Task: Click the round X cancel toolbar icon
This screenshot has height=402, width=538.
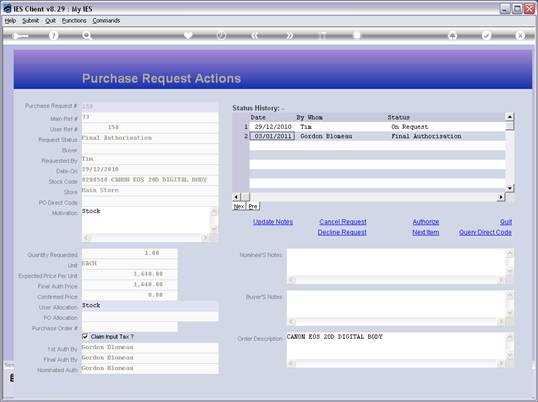Action: (520, 35)
